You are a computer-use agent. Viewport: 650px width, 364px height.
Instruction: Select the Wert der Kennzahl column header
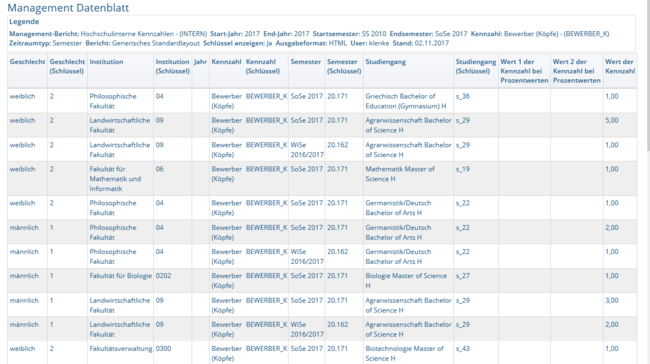click(620, 66)
